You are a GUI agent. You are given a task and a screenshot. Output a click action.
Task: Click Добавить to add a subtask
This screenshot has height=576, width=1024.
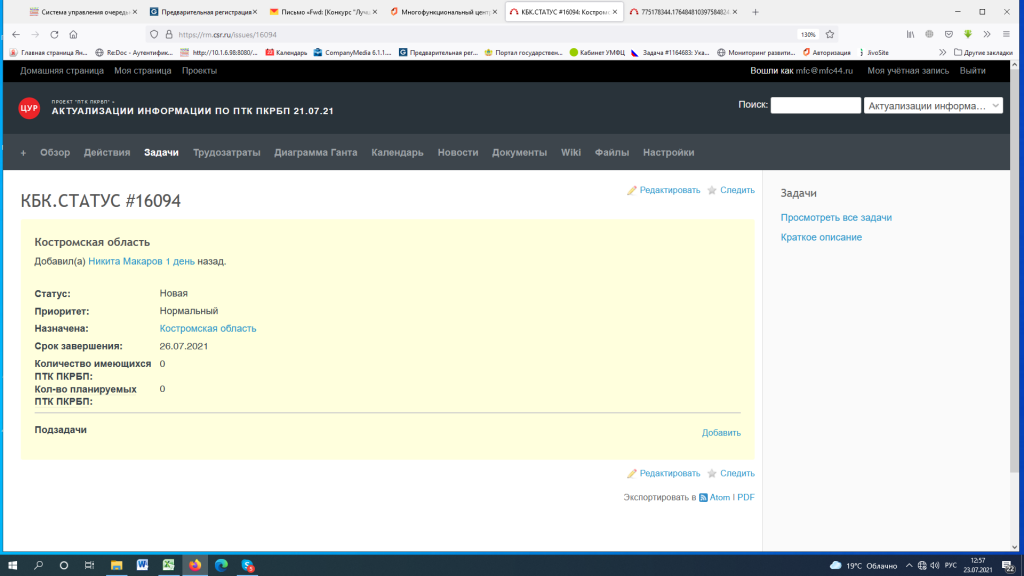[721, 433]
